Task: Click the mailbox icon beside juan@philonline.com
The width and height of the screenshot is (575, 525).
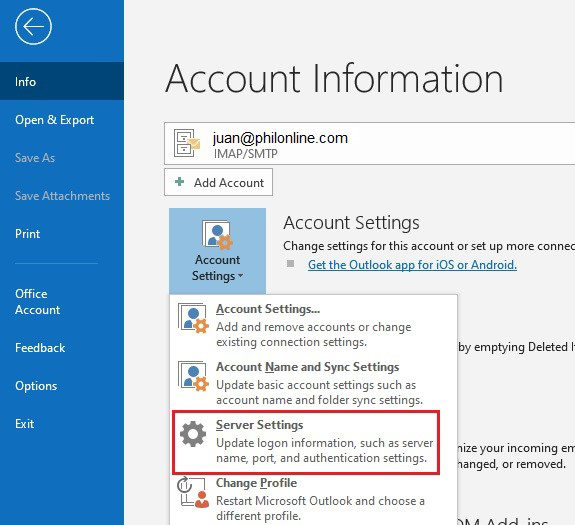Action: coord(187,143)
